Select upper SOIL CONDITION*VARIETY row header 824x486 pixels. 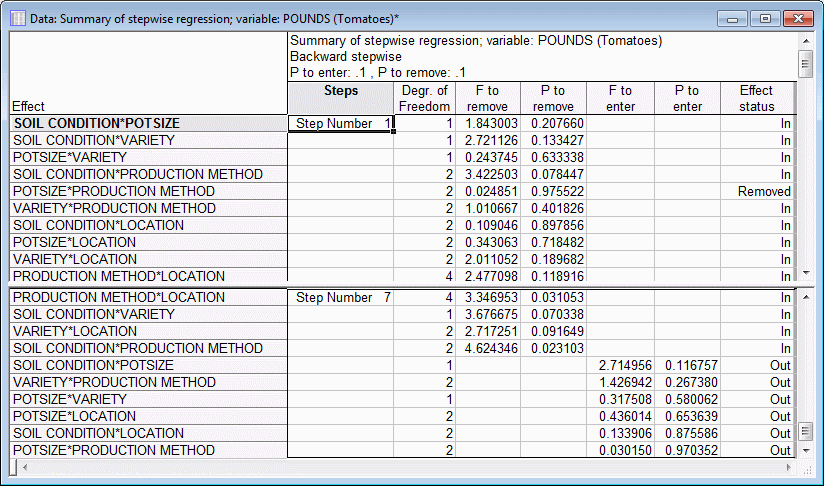pyautogui.click(x=148, y=140)
